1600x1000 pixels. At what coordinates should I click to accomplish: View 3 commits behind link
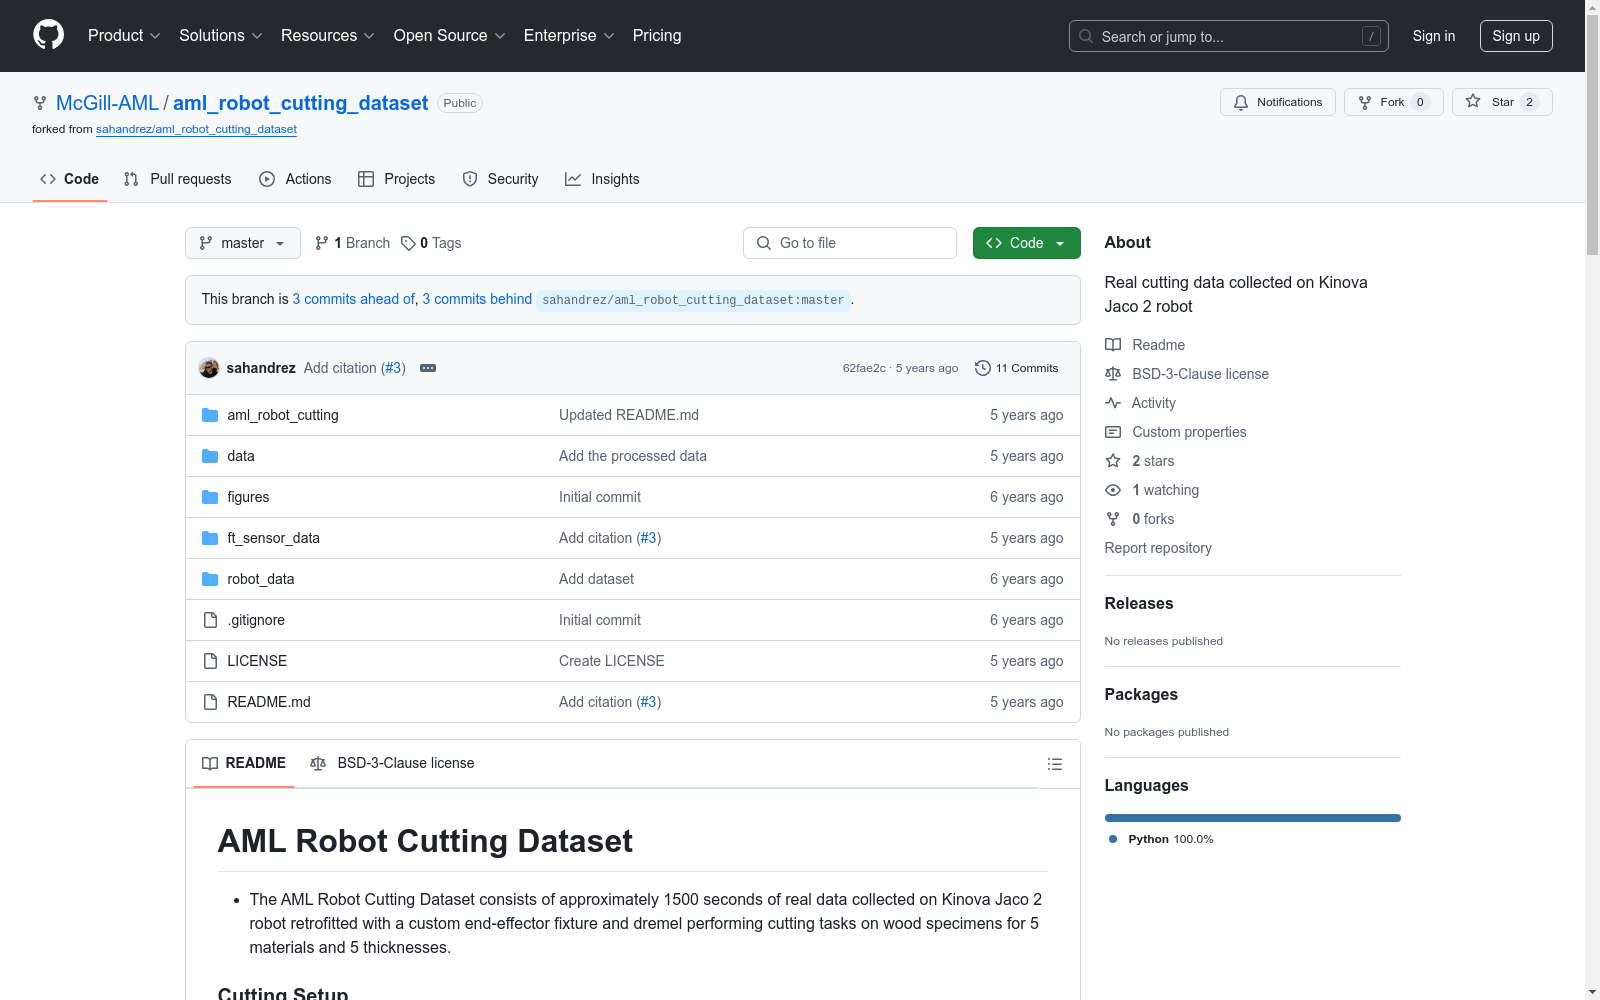point(477,299)
